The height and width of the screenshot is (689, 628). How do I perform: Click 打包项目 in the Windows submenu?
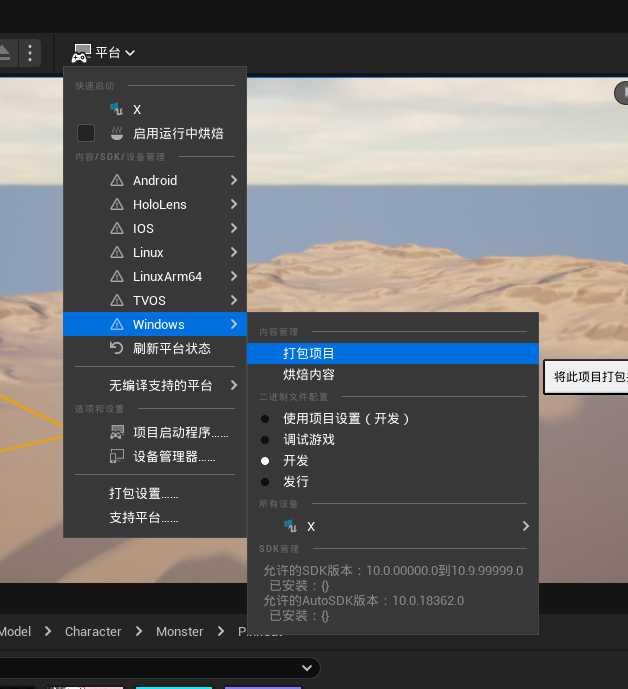[x=308, y=354]
